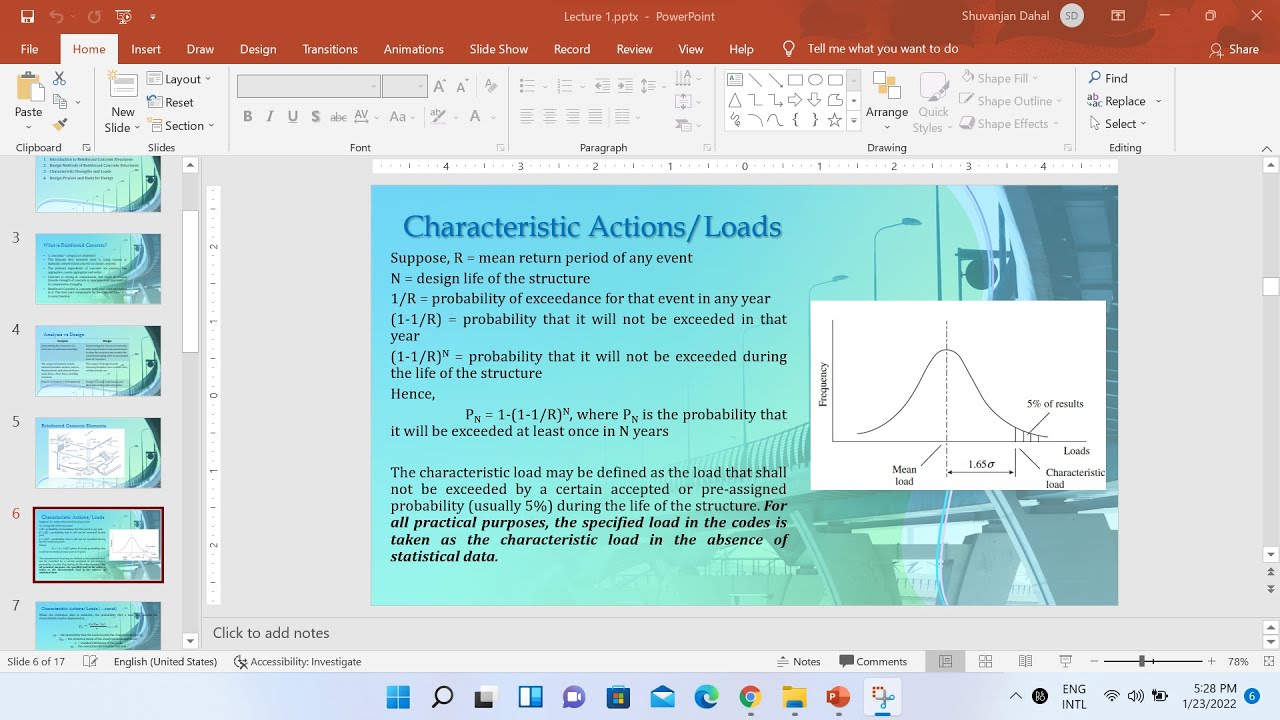Open Shape Effects dropdown
This screenshot has width=1280, height=720.
[x=1008, y=124]
